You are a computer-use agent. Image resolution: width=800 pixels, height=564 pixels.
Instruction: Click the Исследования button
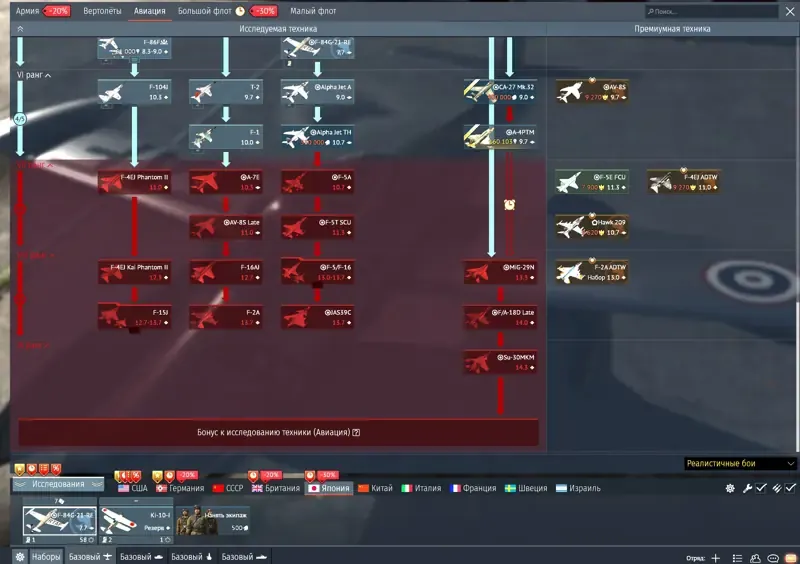tap(58, 484)
